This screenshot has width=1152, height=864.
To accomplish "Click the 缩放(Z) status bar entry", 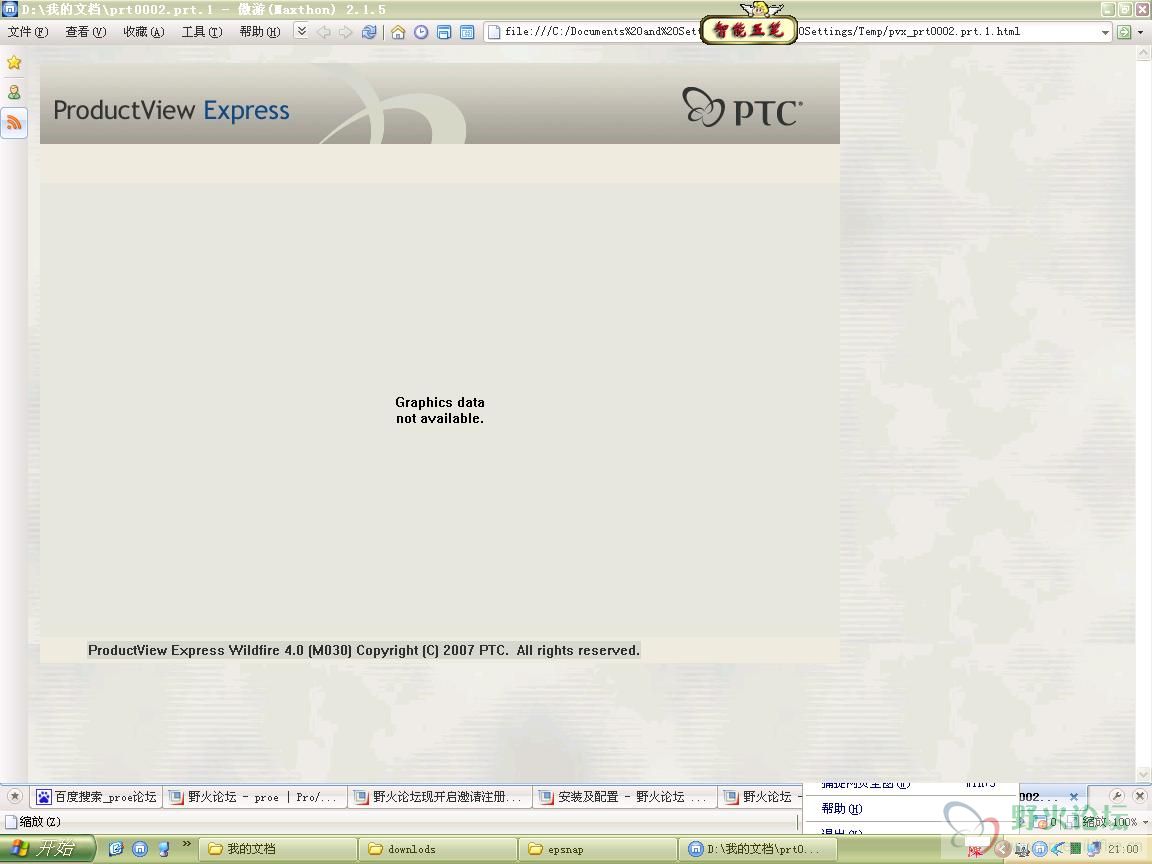I will [33, 821].
